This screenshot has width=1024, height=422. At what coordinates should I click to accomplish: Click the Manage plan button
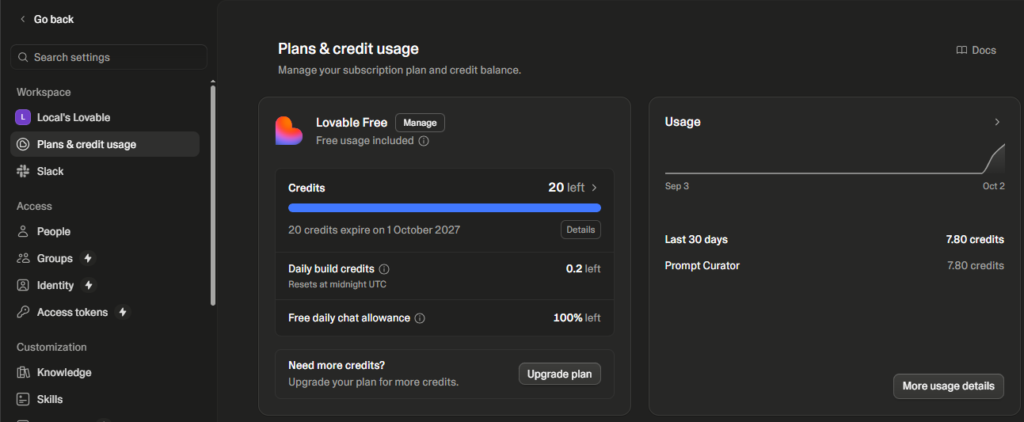(x=420, y=123)
